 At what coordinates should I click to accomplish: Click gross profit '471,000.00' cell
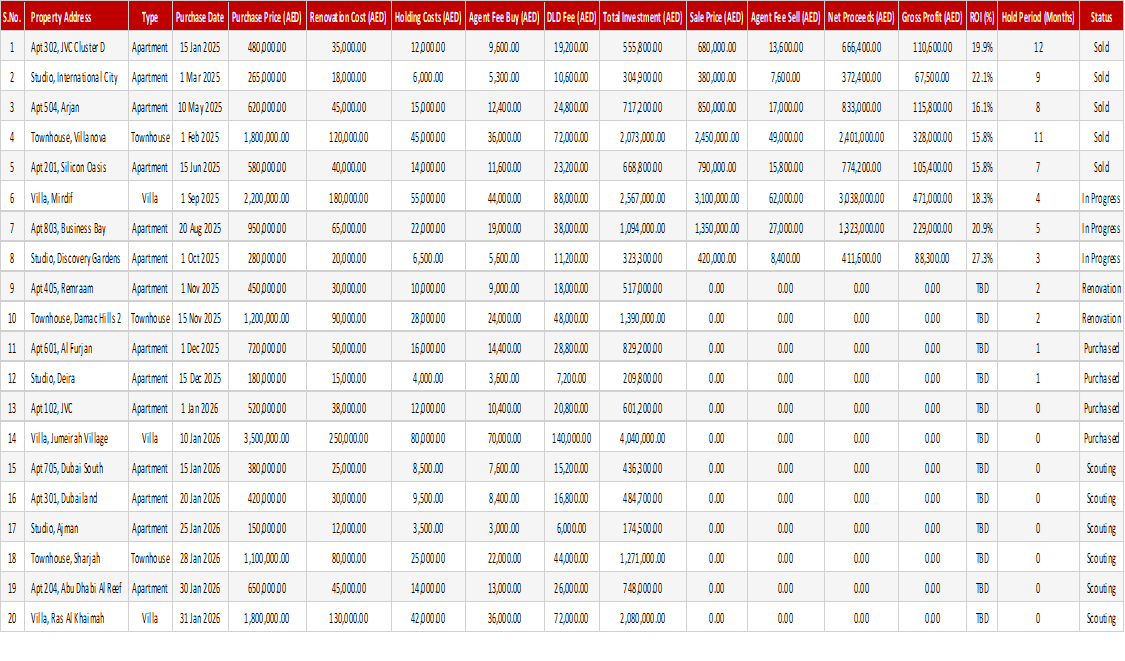click(x=933, y=198)
